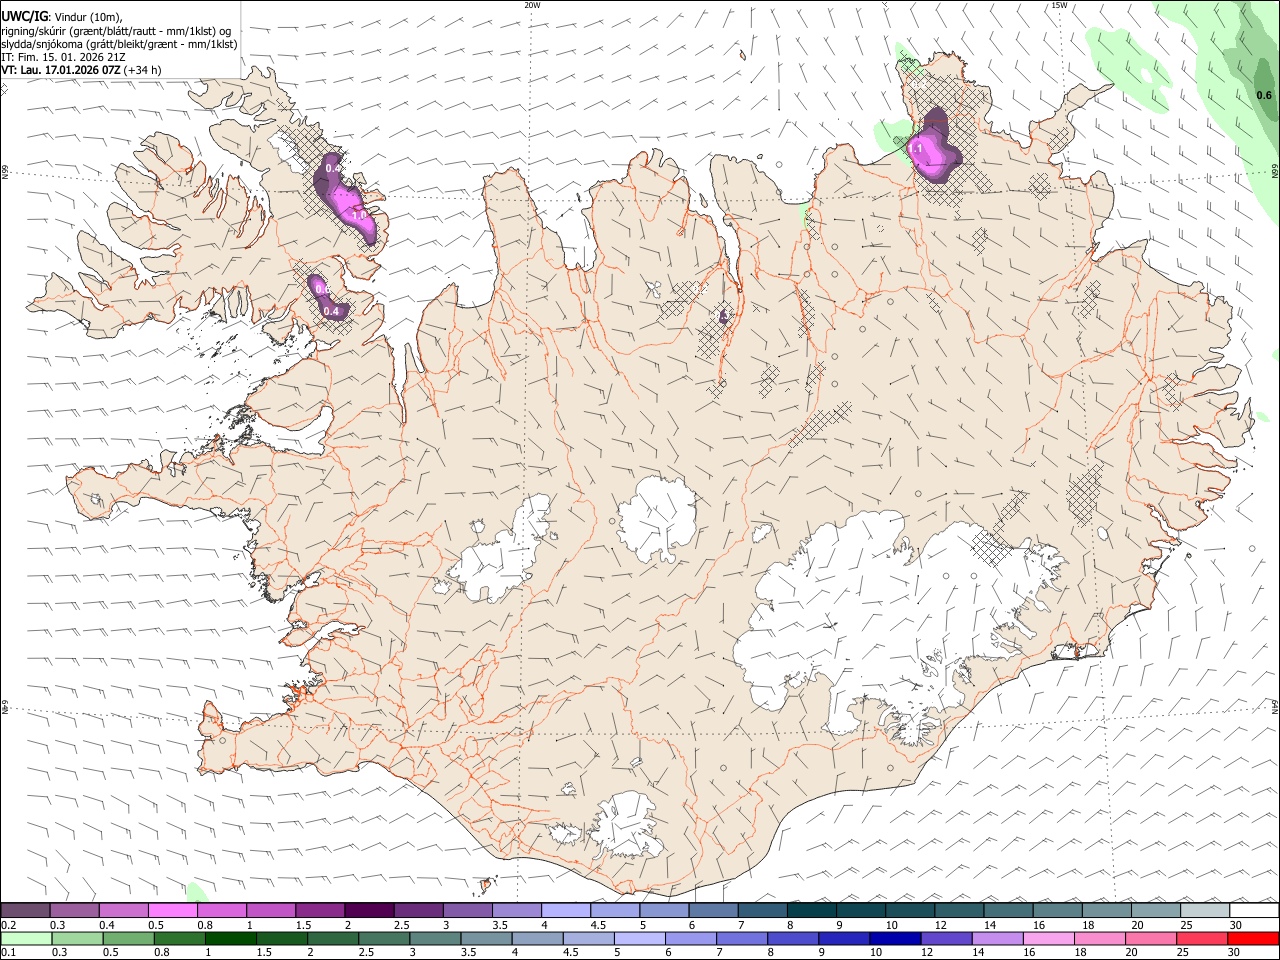Select the bottom-row pink swatch for 20
The width and height of the screenshot is (1280, 960).
click(1151, 939)
